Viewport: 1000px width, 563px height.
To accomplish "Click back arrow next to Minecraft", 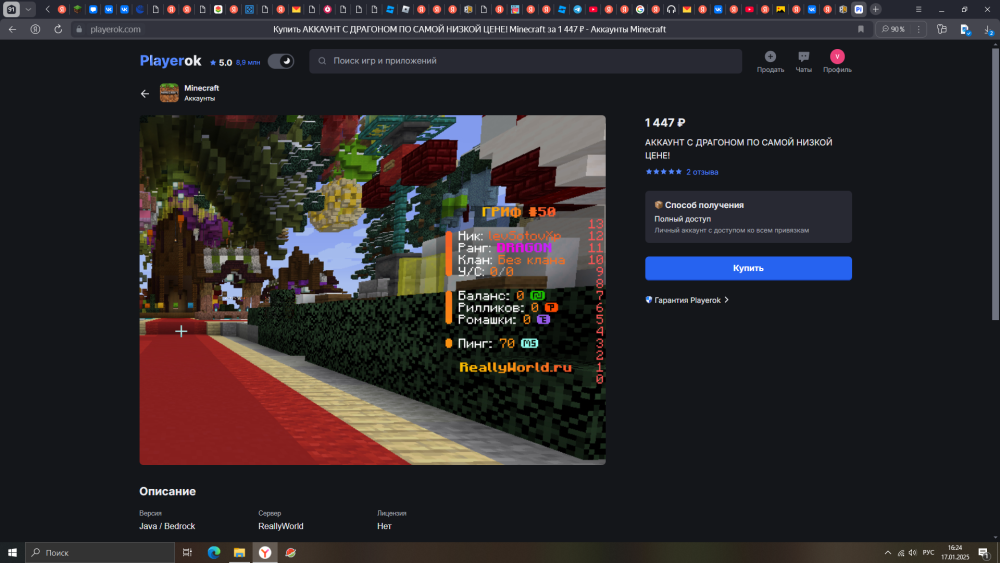I will (x=145, y=94).
